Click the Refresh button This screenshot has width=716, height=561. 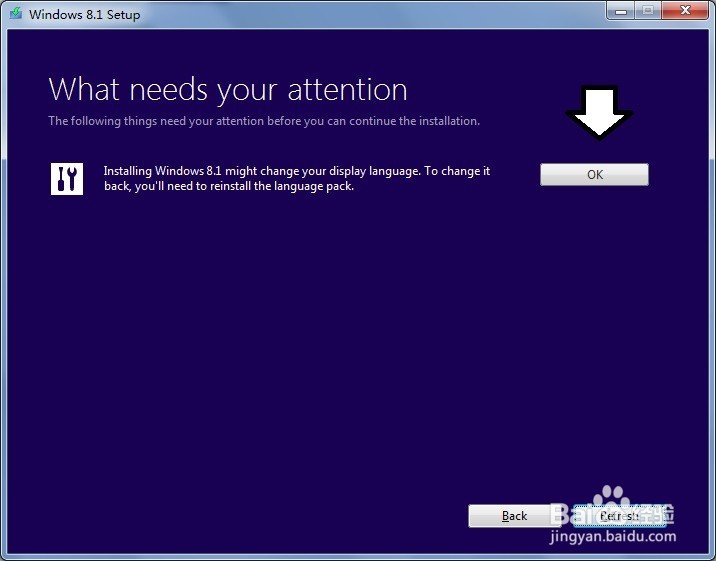tap(619, 516)
